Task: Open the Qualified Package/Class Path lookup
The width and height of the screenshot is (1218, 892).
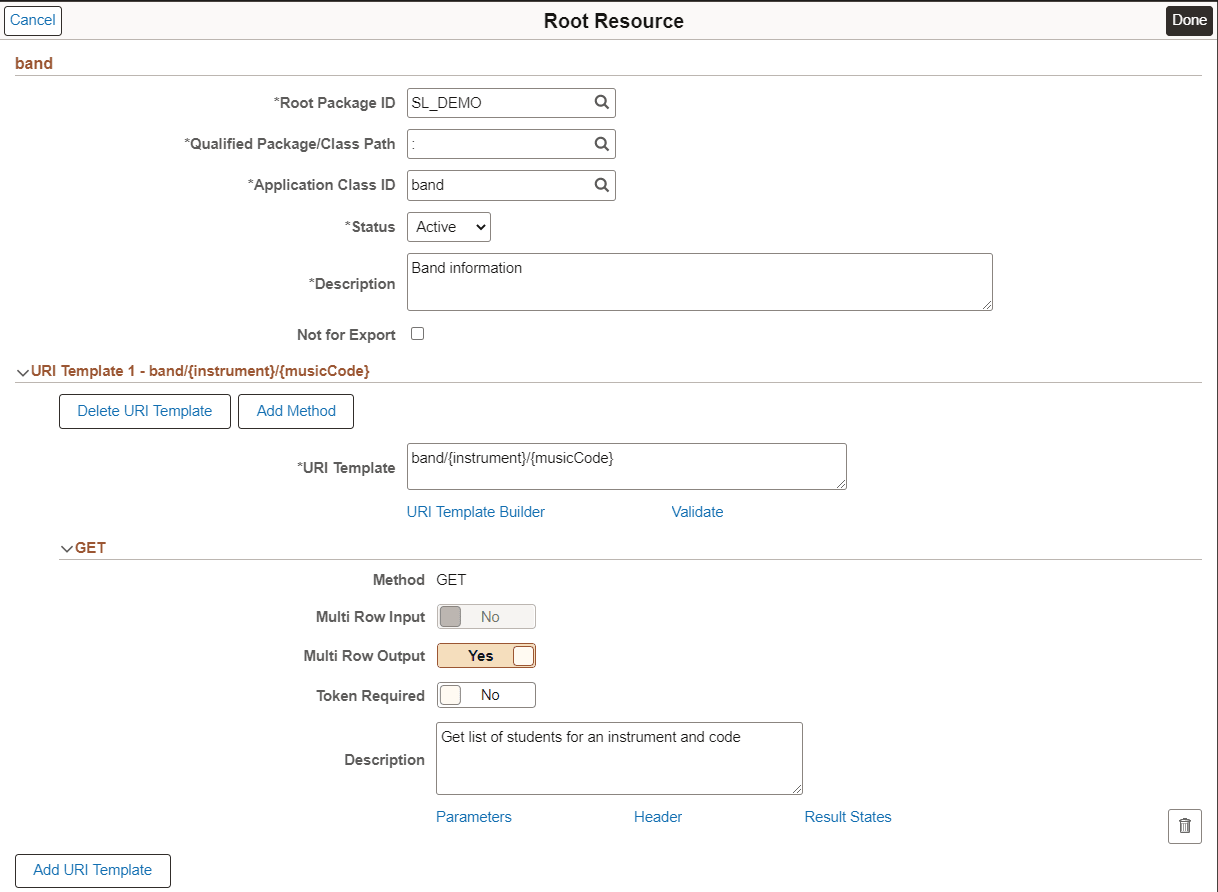Action: [x=600, y=143]
